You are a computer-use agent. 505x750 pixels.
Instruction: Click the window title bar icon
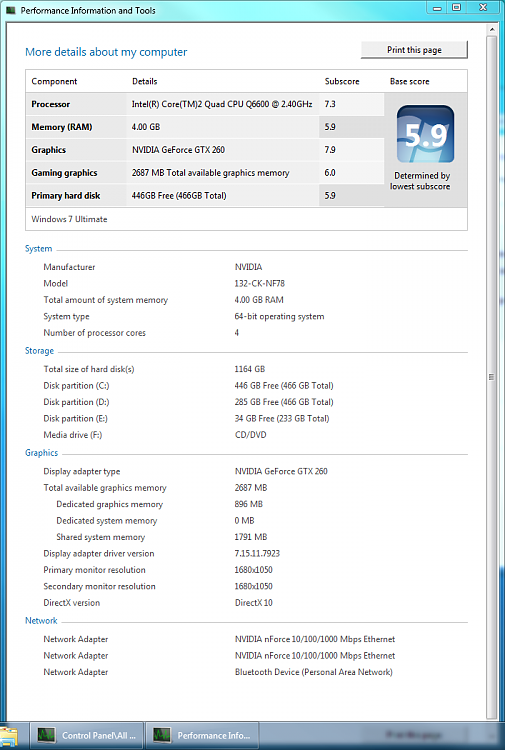pos(11,10)
